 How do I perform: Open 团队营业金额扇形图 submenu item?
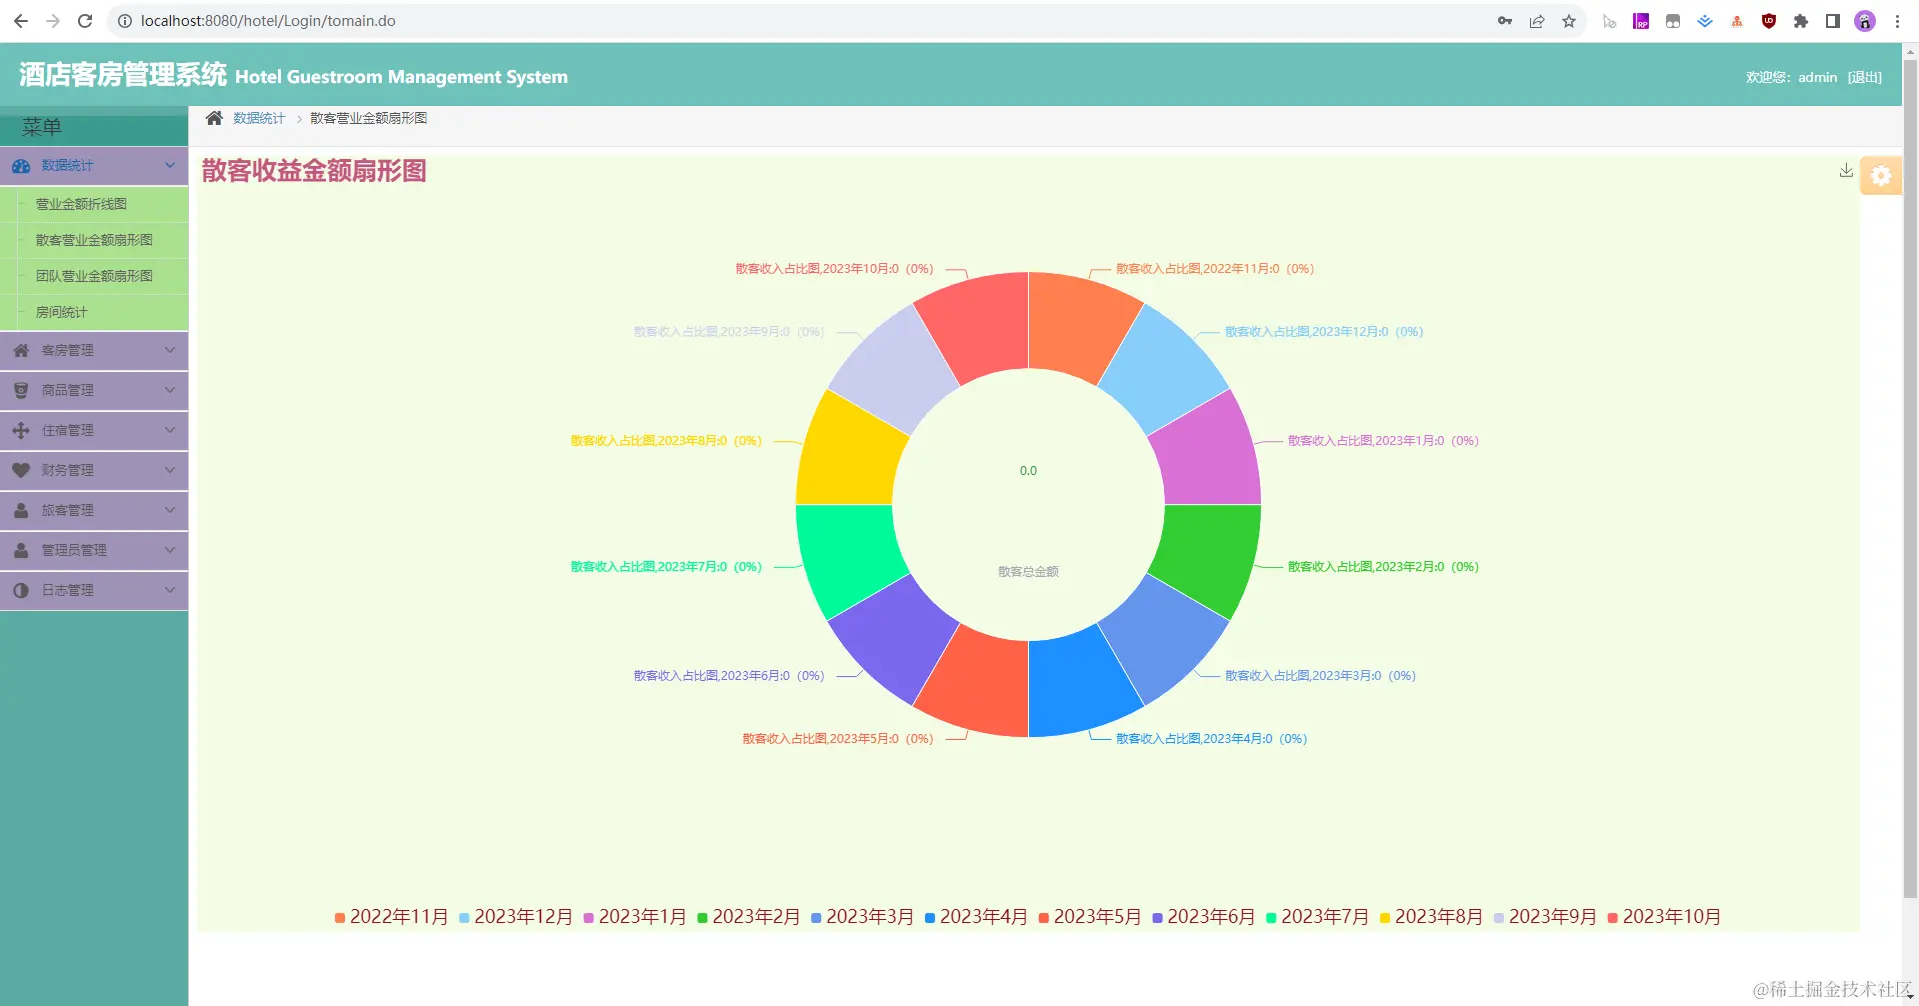(94, 276)
